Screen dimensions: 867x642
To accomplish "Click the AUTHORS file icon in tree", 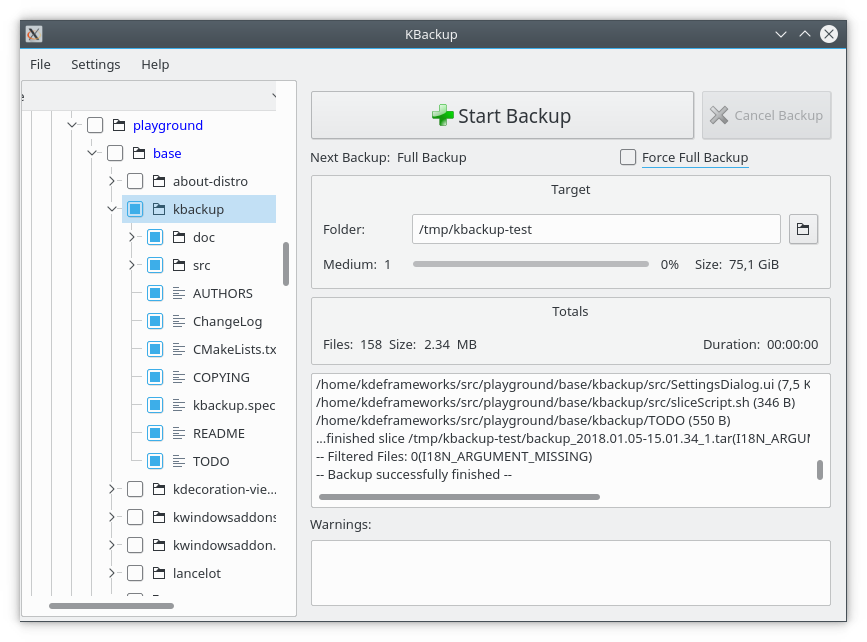I will (x=179, y=294).
